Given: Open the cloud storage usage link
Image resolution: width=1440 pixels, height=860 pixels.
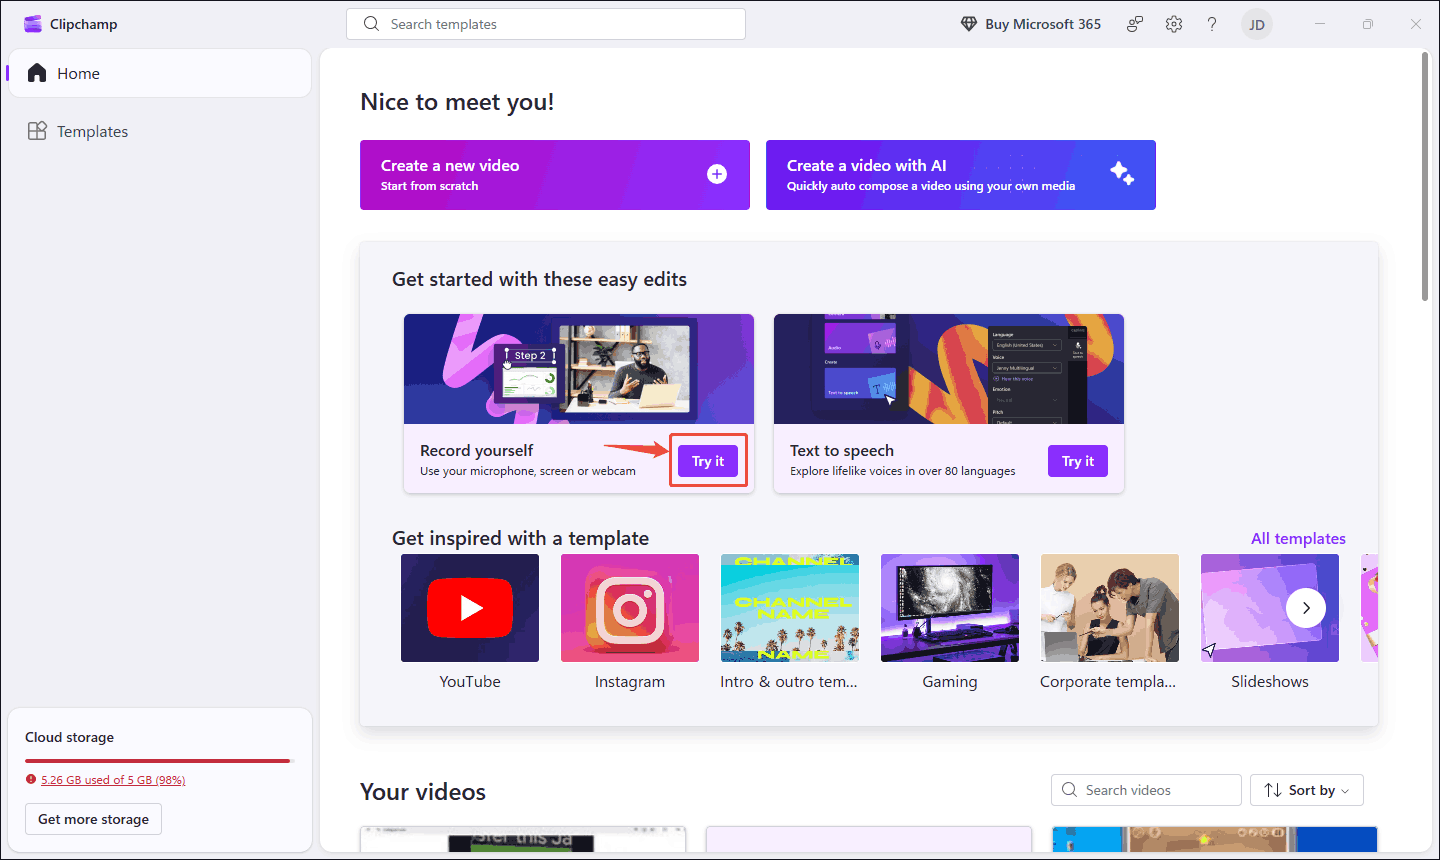Looking at the screenshot, I should [x=113, y=779].
